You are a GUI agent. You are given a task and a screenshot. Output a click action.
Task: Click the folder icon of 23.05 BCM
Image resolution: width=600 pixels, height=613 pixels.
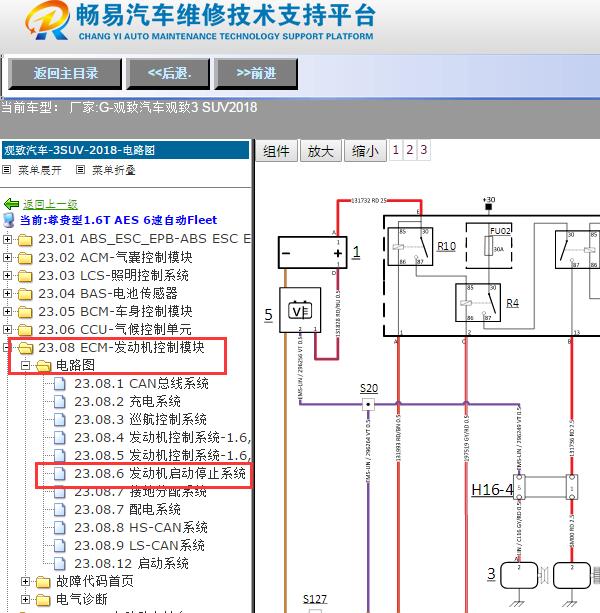tap(25, 311)
